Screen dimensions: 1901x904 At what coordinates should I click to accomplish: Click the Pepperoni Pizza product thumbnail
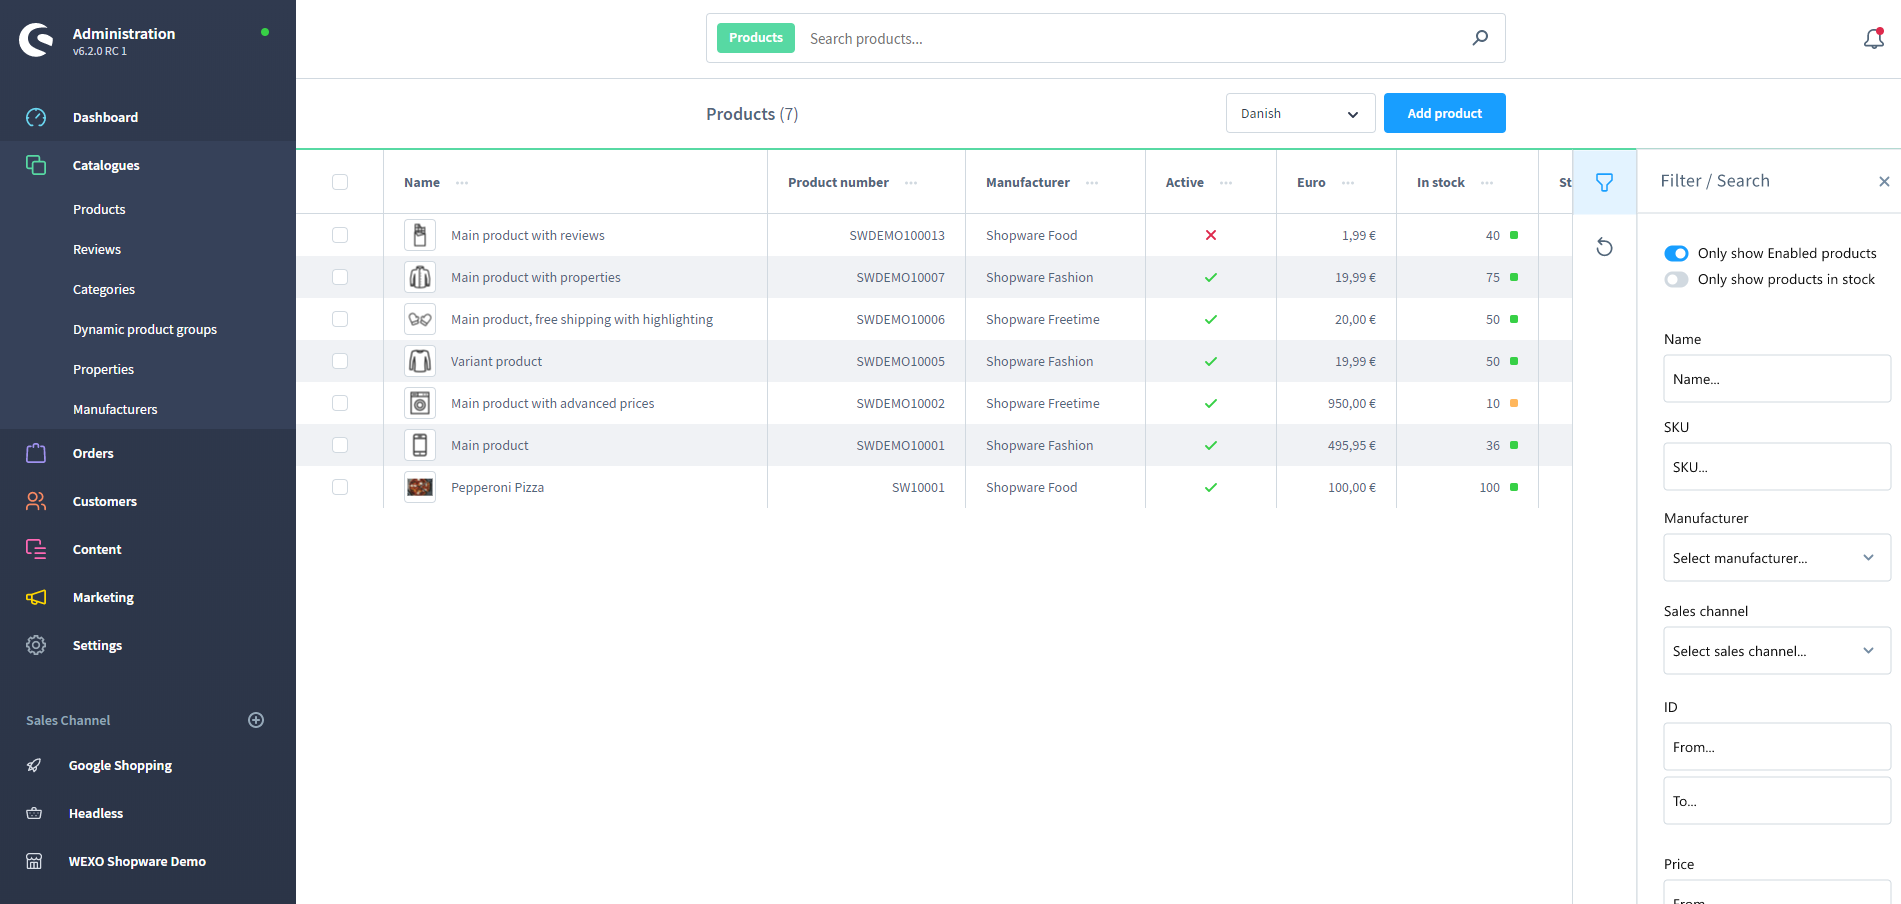click(x=419, y=487)
